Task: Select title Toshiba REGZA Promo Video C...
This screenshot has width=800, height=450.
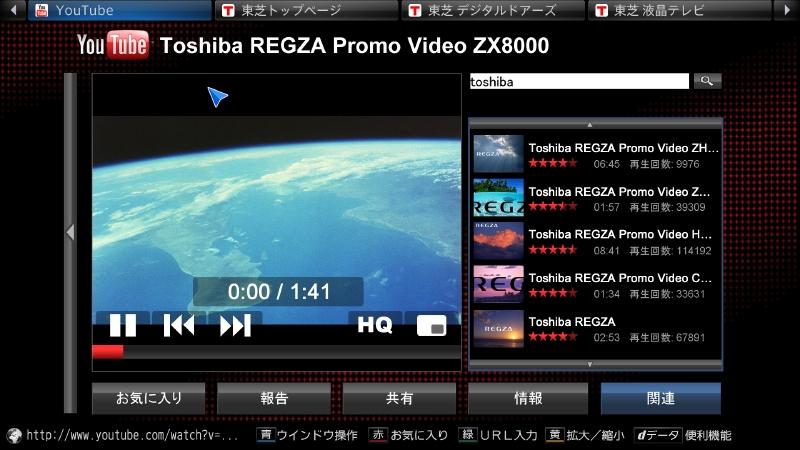Action: [620, 278]
